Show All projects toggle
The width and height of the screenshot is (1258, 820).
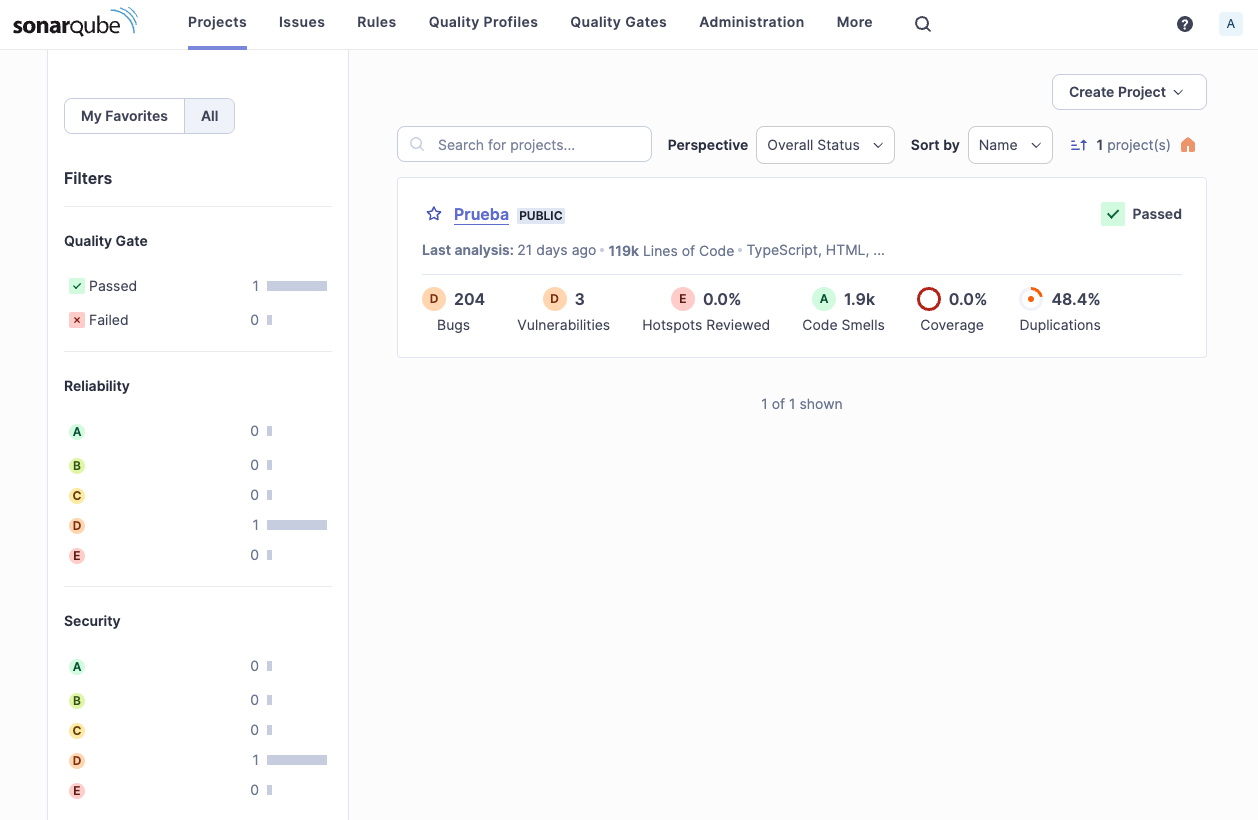[210, 116]
